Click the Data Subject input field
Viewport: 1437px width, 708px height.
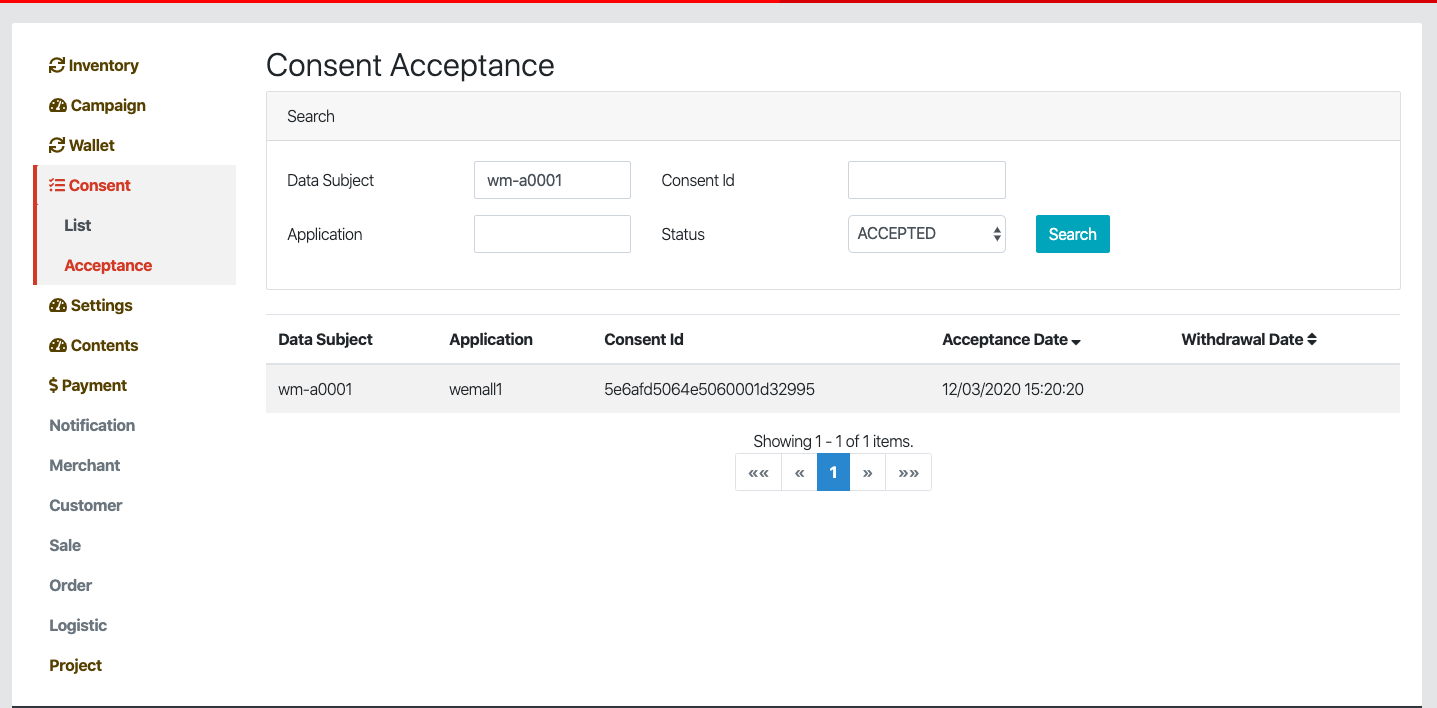552,180
